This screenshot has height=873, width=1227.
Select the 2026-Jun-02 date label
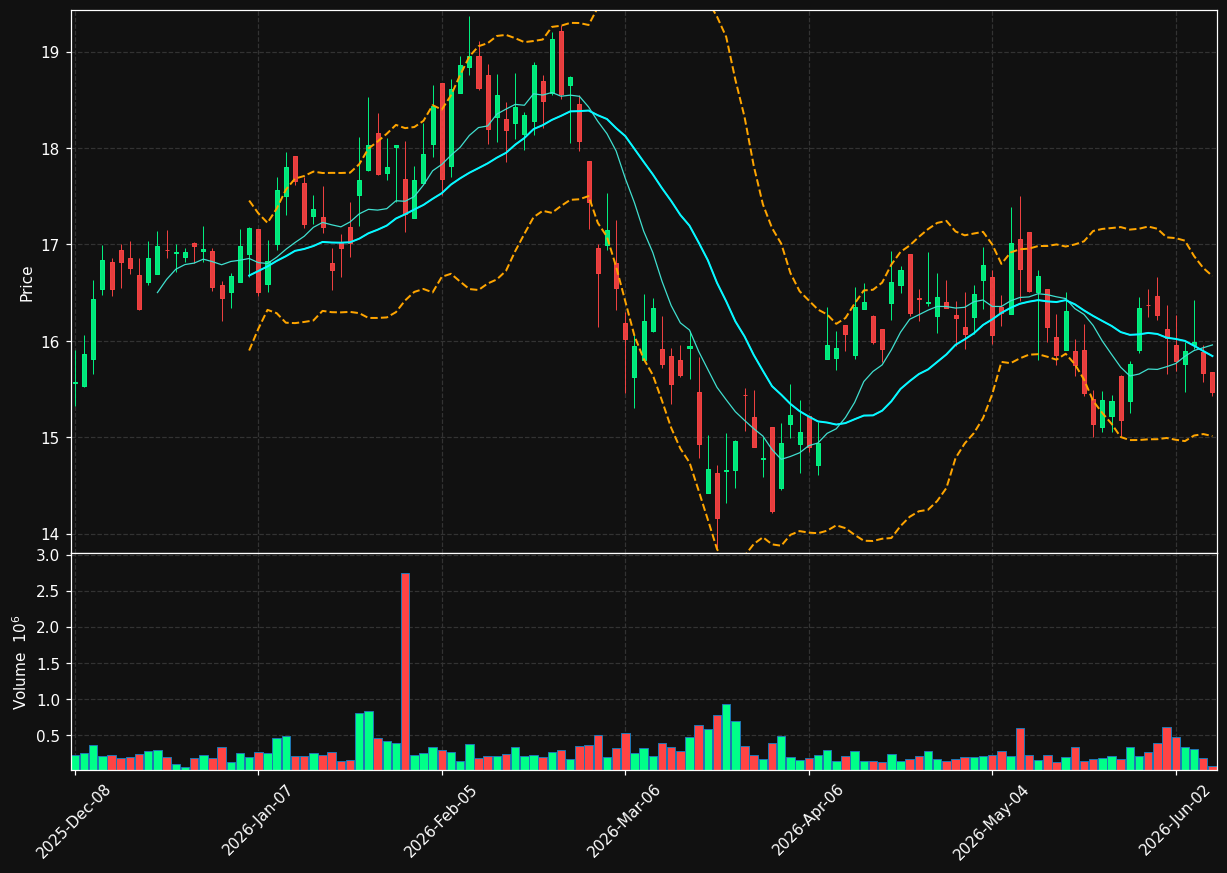(1175, 820)
